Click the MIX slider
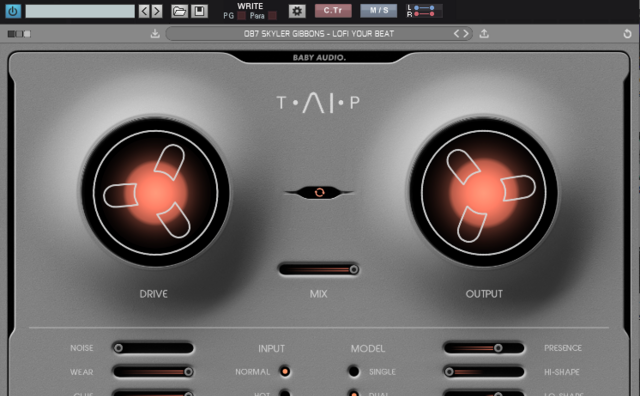 click(319, 269)
